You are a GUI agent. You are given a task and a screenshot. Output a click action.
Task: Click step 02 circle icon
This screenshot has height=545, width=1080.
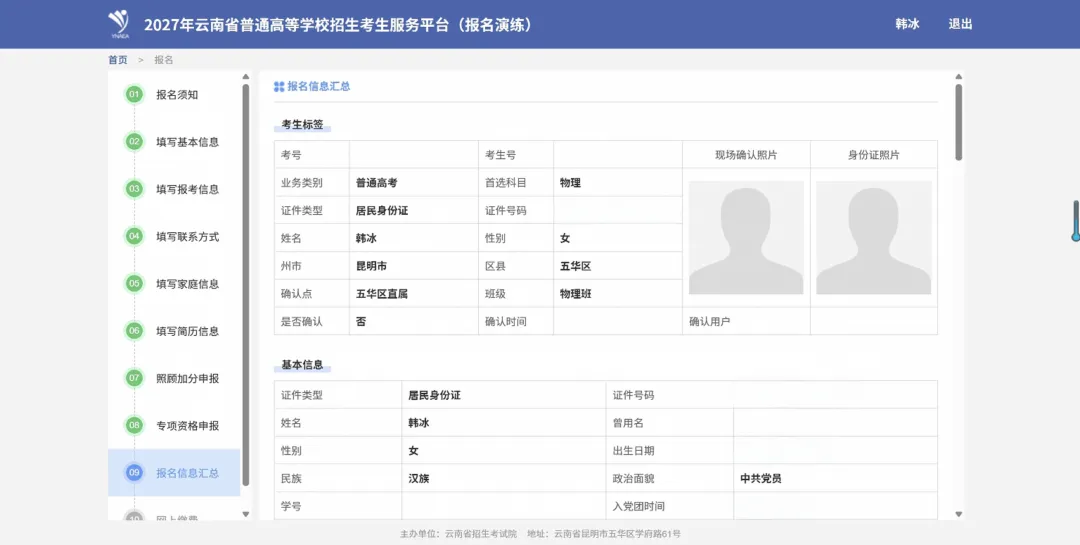pyautogui.click(x=134, y=142)
